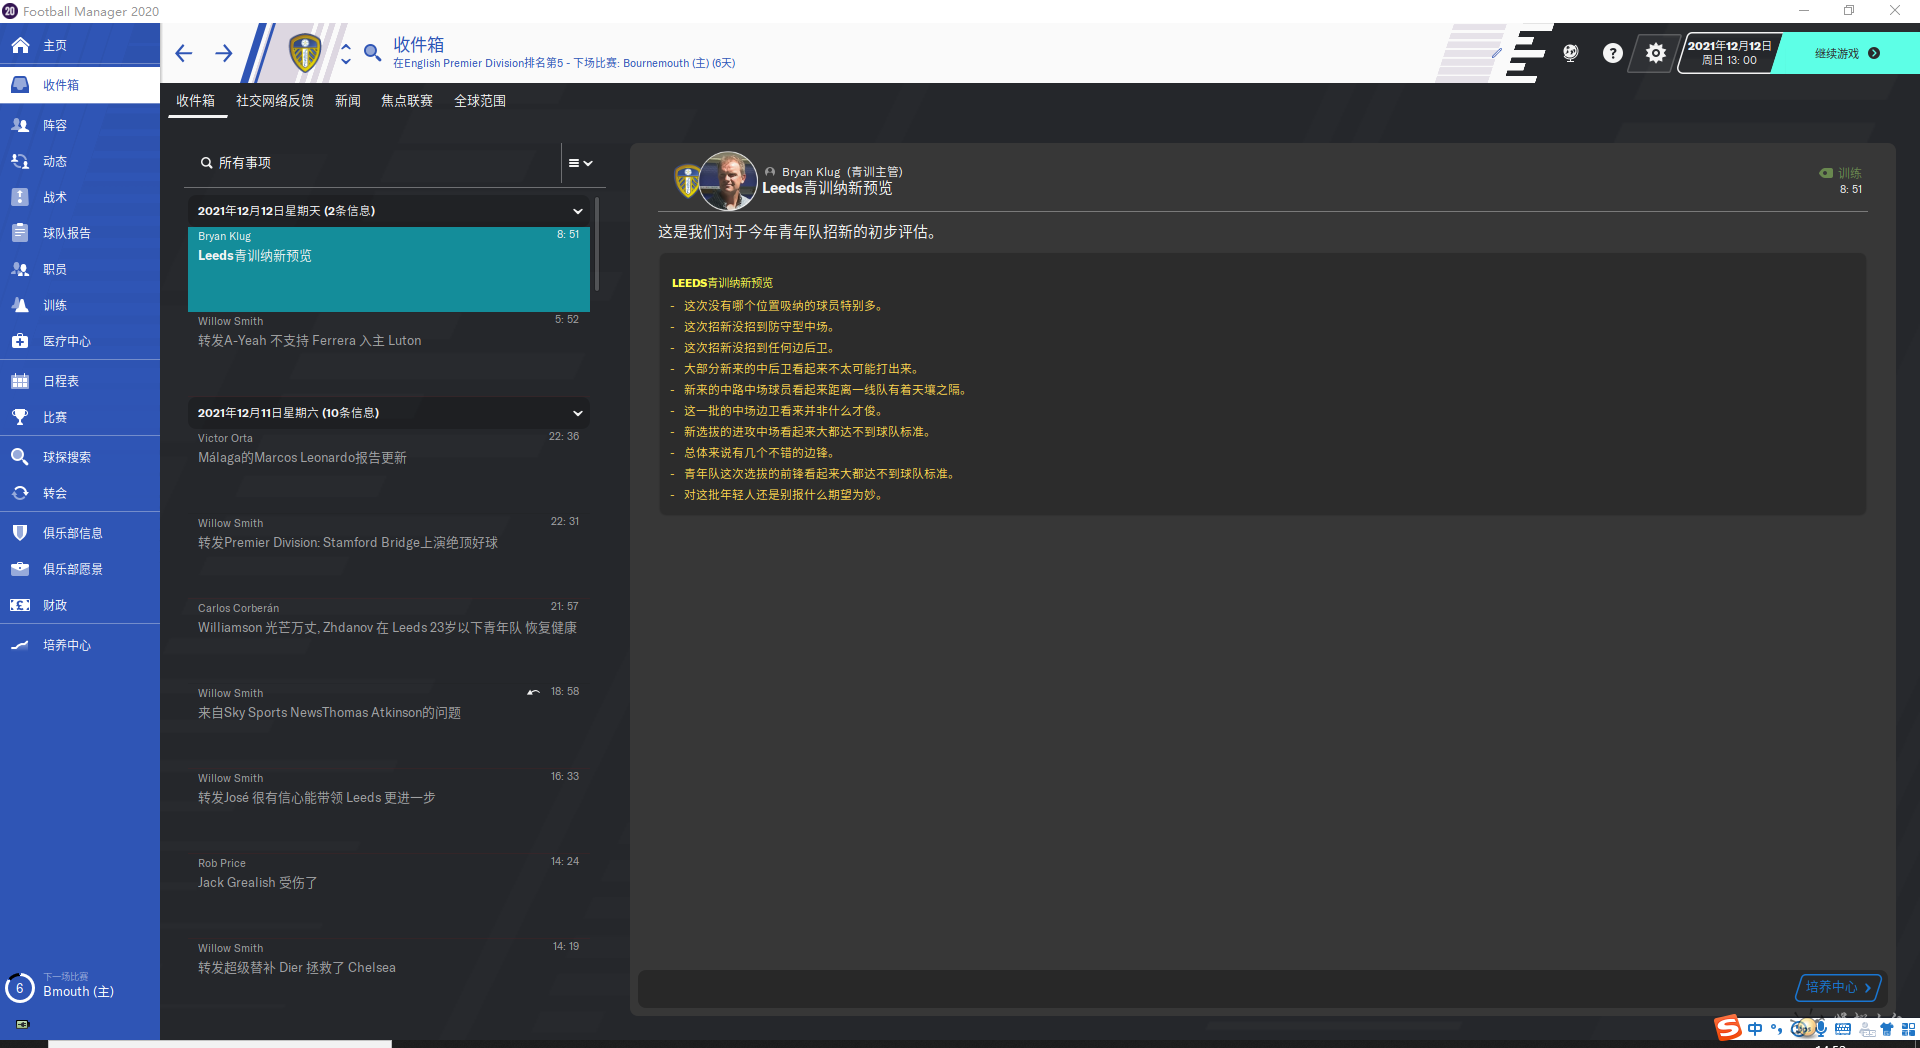Collapse the 2021年12月12日 message group

tap(577, 211)
